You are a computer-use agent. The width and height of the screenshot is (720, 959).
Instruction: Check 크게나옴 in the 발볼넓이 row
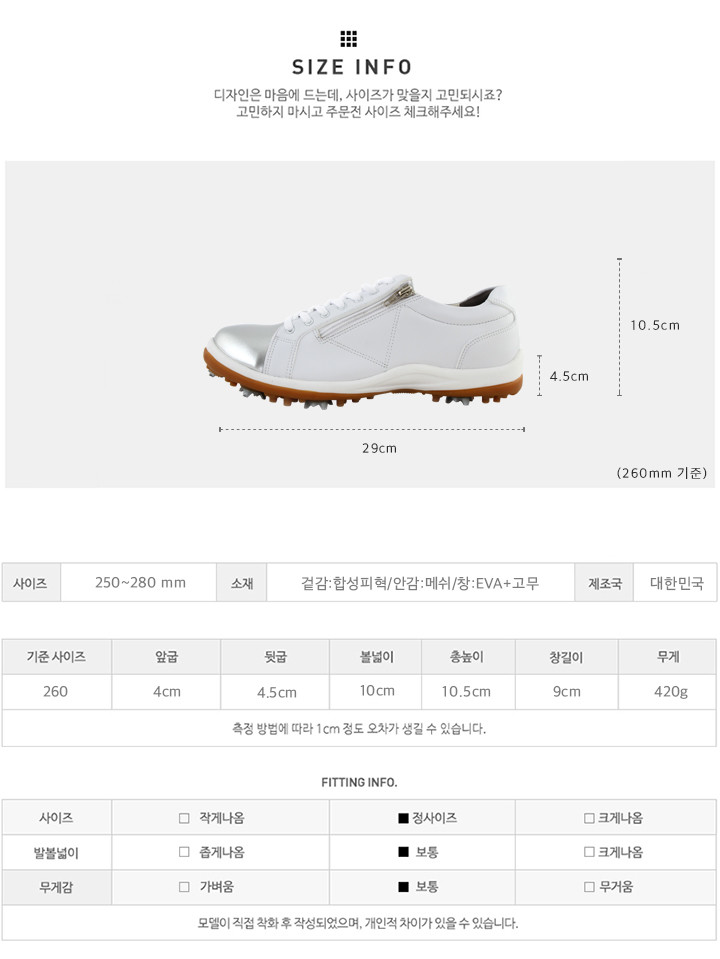click(x=589, y=852)
